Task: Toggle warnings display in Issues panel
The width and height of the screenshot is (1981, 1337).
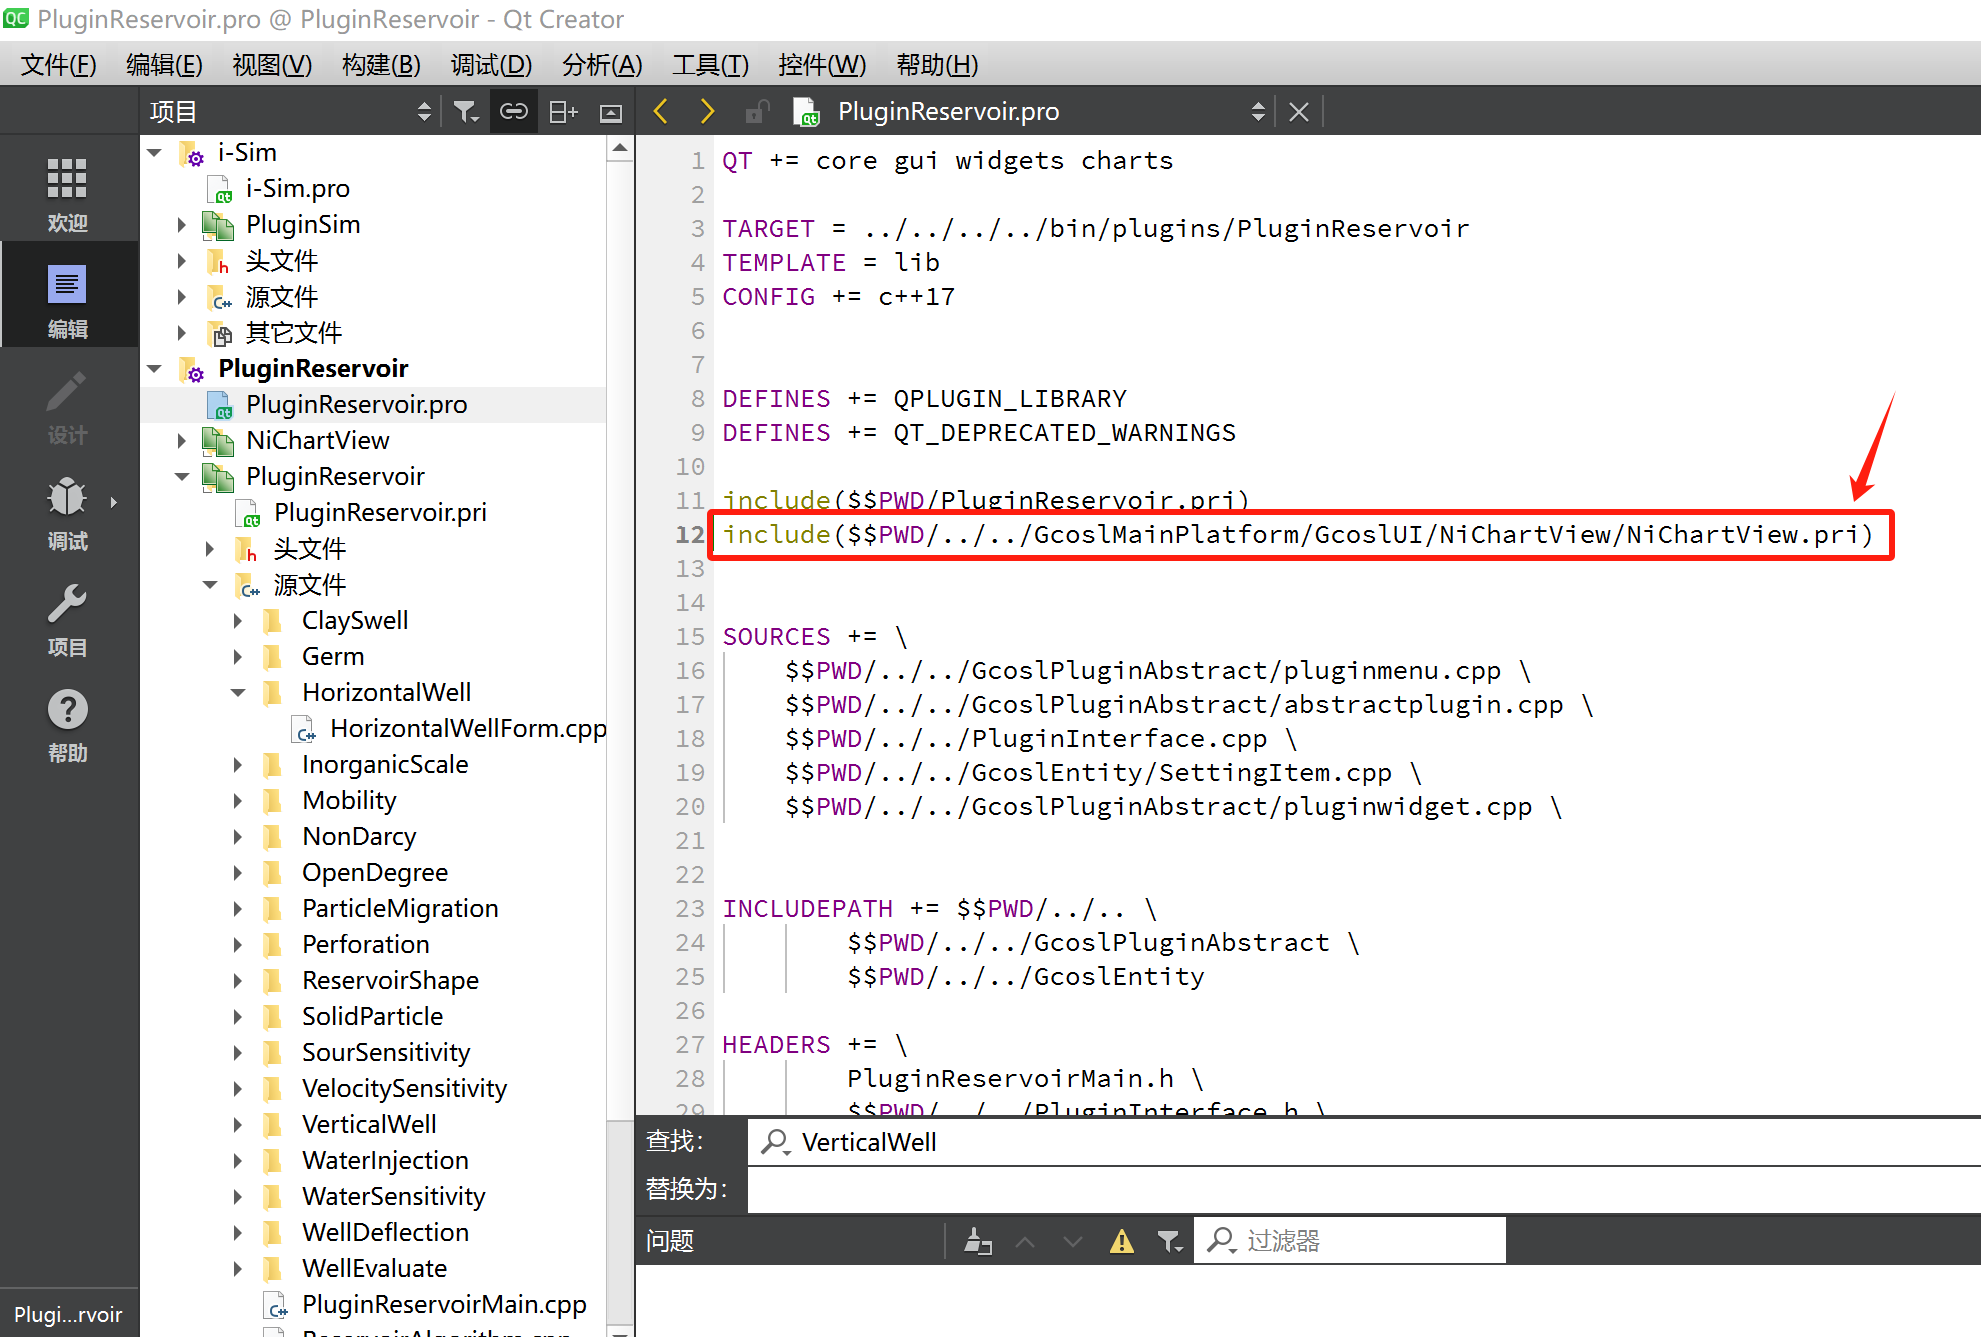Action: (1122, 1241)
